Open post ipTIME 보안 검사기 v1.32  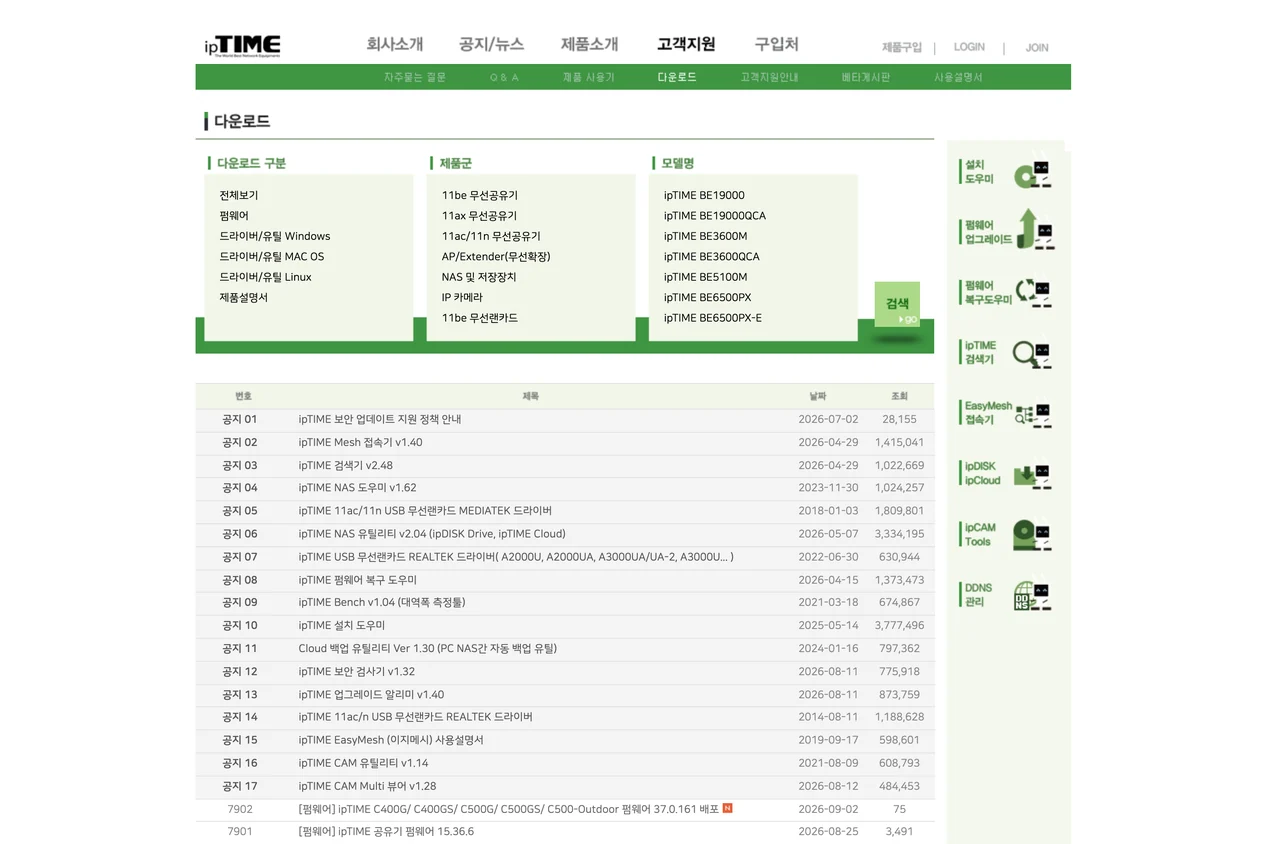(x=356, y=672)
